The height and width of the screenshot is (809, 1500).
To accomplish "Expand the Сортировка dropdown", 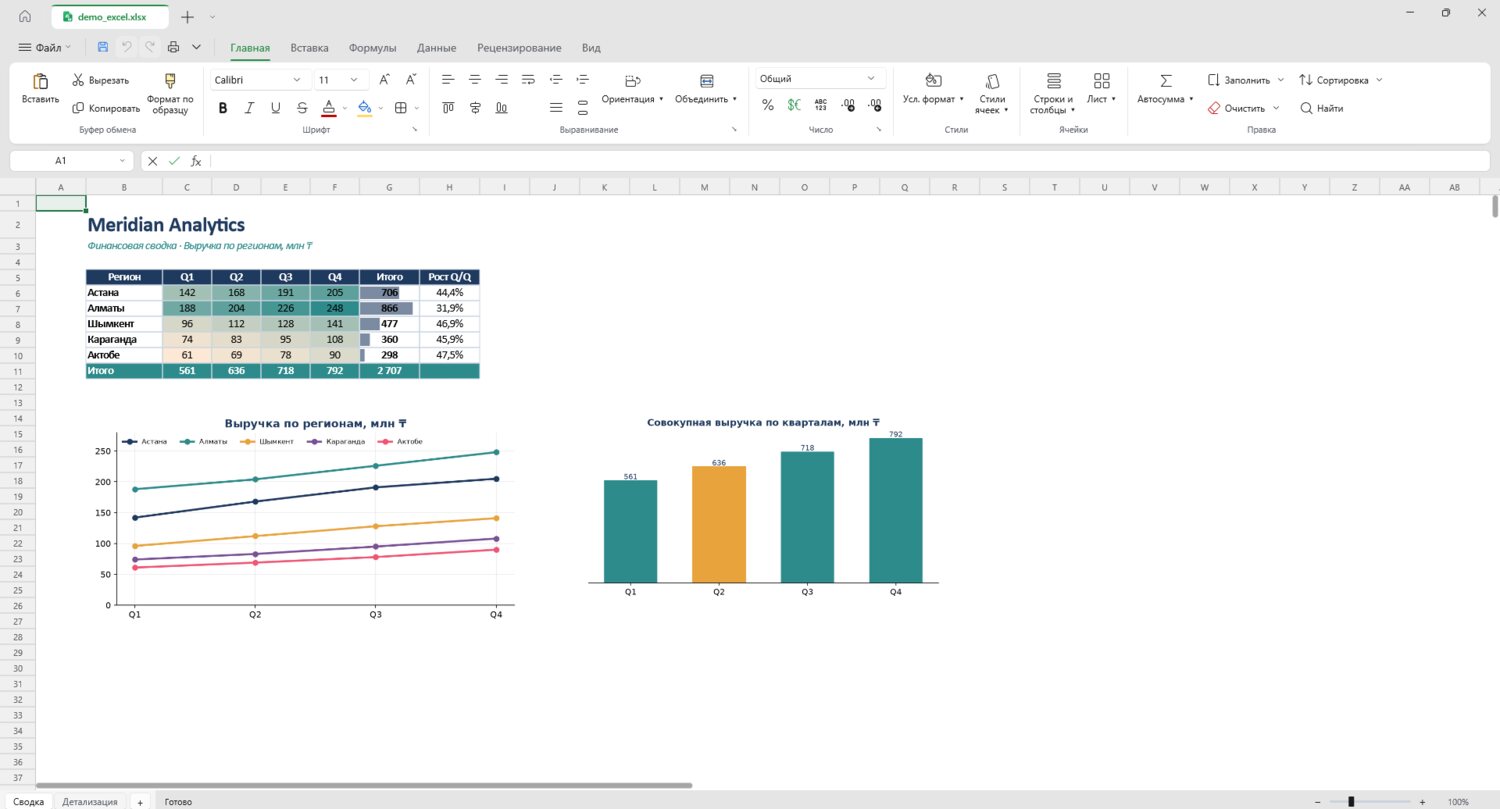I will (1379, 80).
